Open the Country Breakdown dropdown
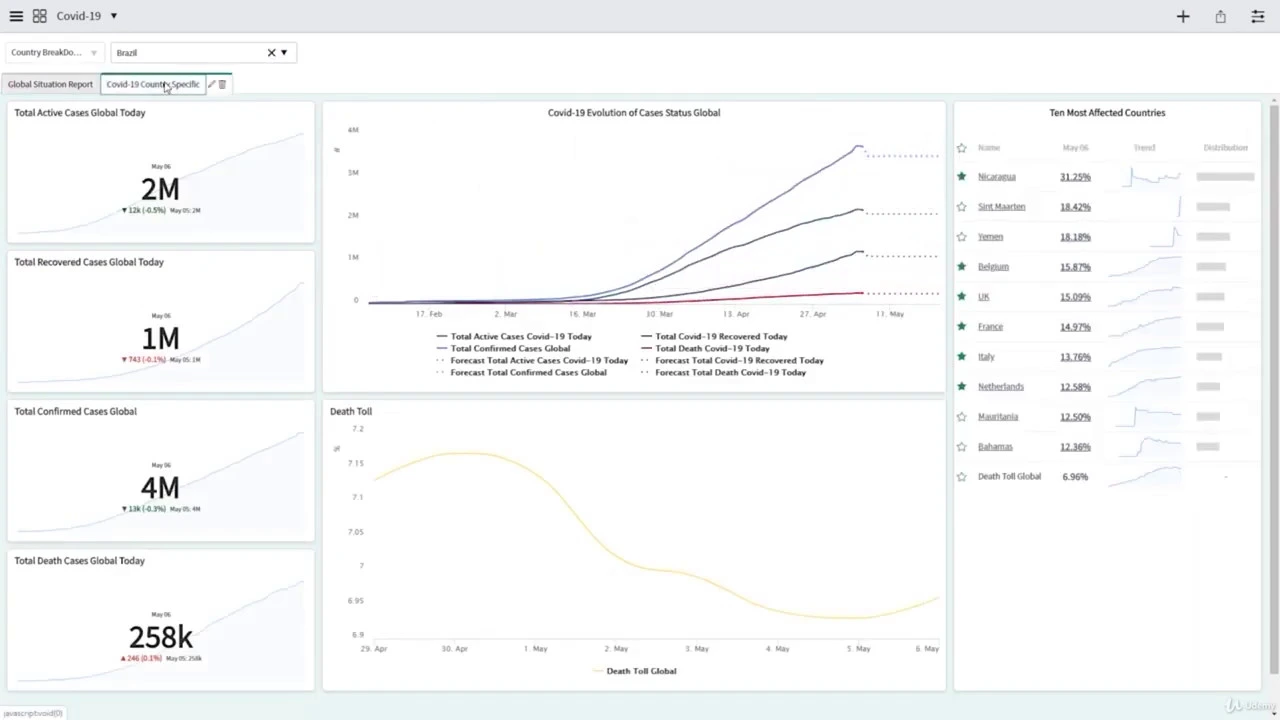The width and height of the screenshot is (1280, 720). (54, 52)
